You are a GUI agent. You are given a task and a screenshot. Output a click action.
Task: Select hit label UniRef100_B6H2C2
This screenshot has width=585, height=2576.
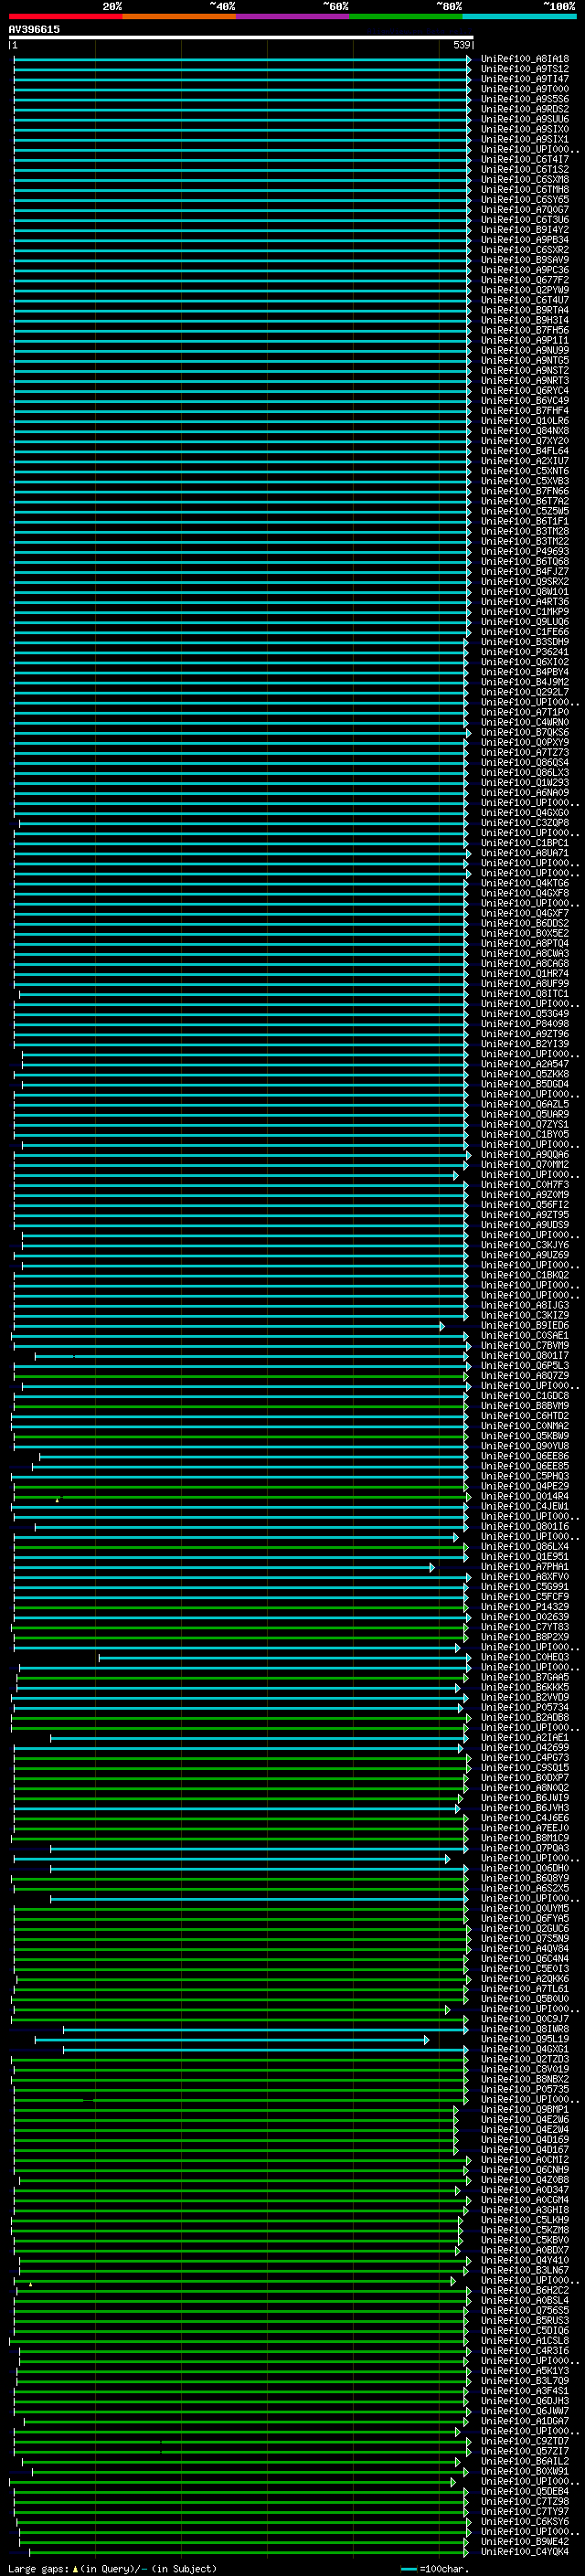[x=524, y=2290]
